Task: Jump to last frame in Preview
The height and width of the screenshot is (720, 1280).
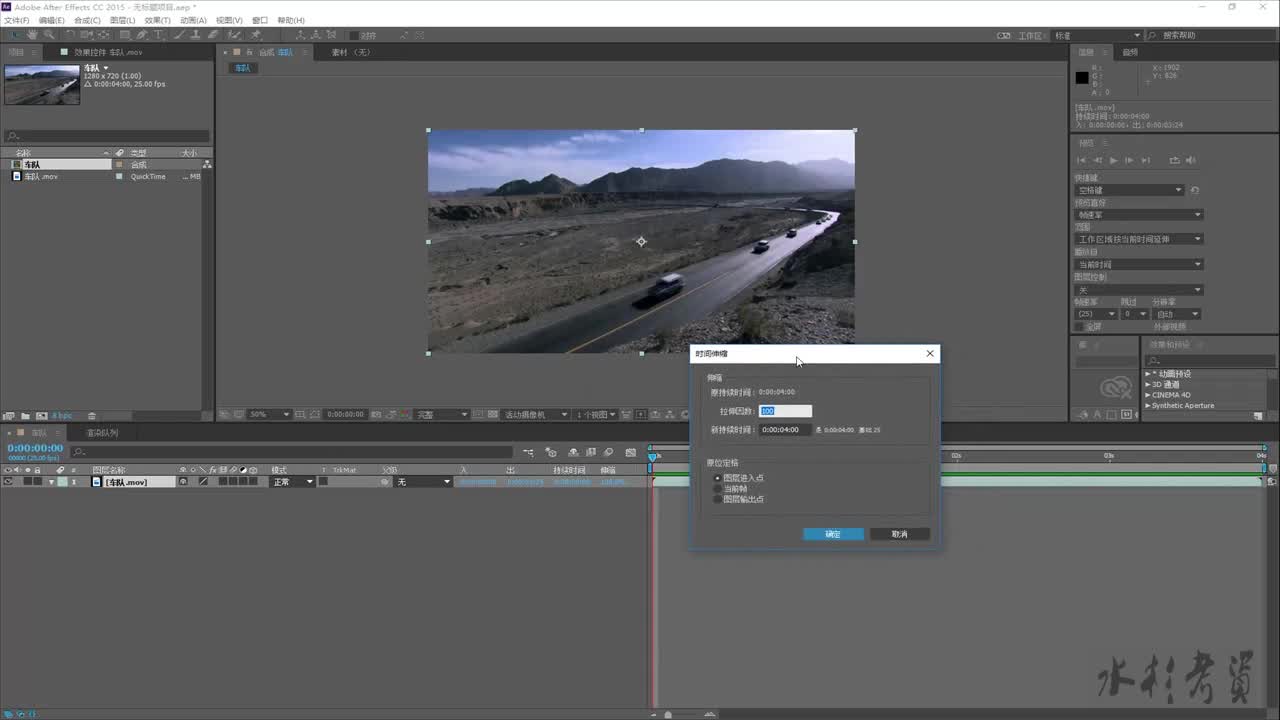Action: [x=1145, y=160]
